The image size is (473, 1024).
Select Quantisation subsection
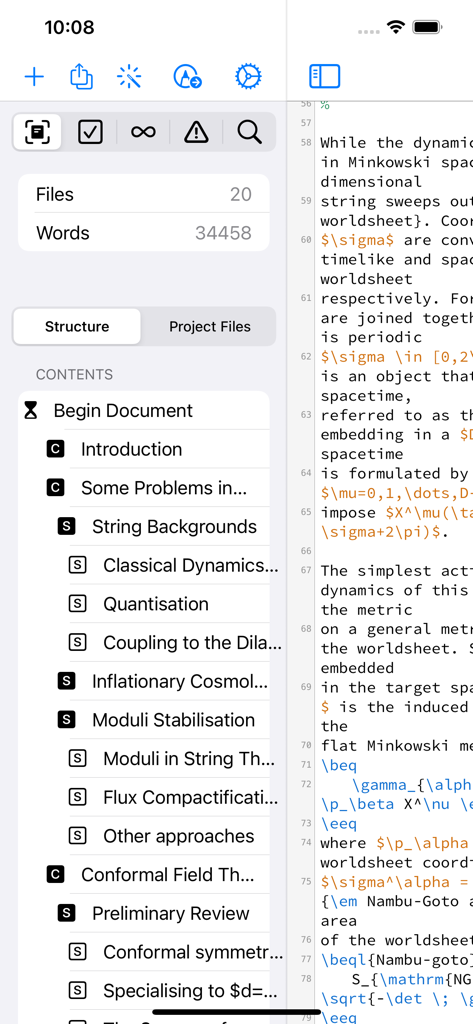tap(144, 604)
